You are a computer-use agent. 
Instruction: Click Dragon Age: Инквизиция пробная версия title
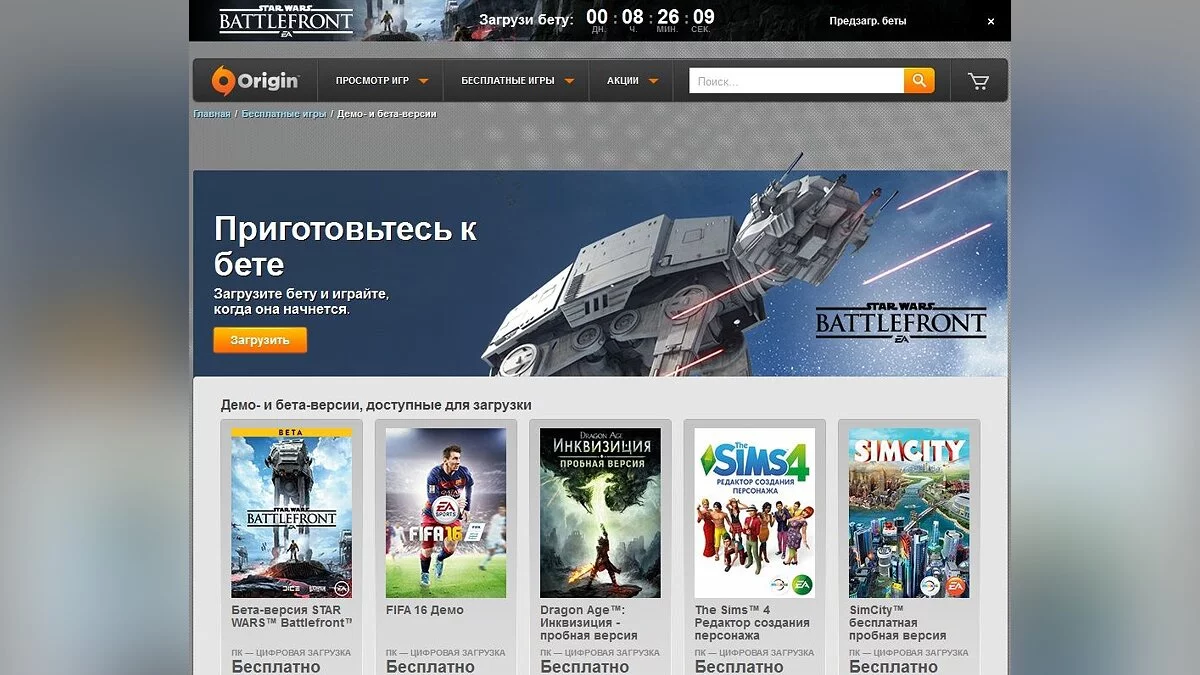pos(589,622)
